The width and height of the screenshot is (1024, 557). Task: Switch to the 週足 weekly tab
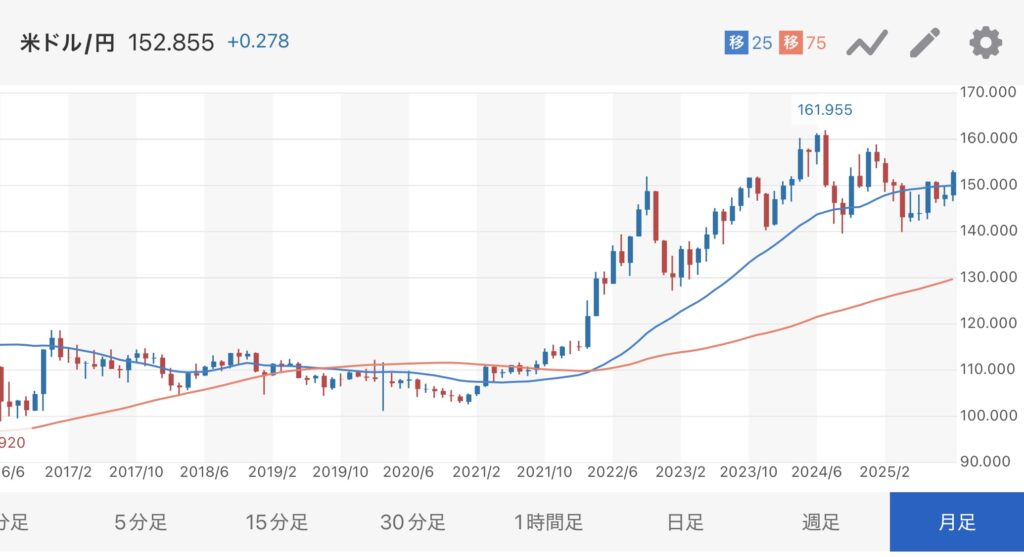point(821,522)
